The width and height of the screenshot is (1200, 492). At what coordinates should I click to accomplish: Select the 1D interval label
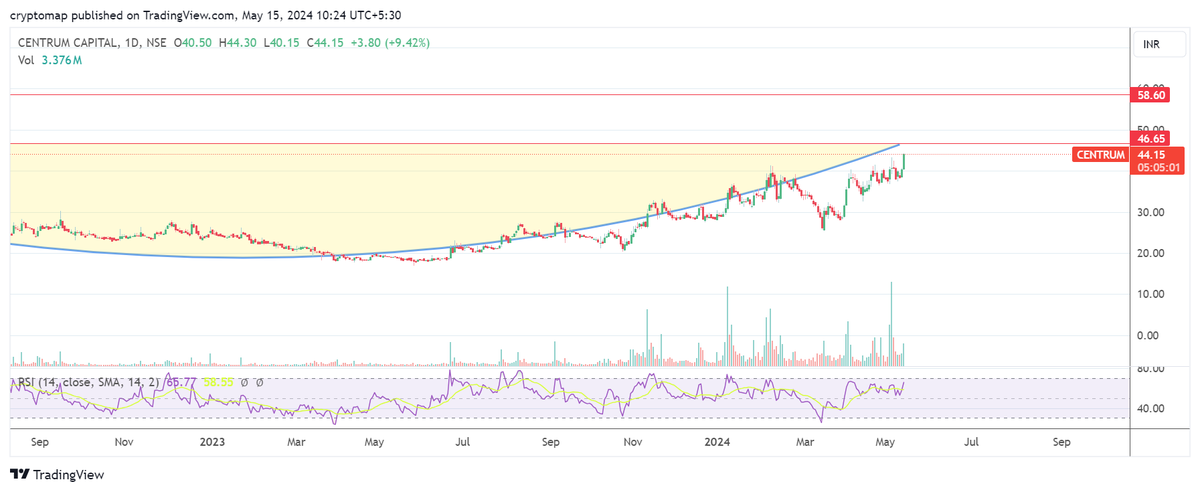click(134, 43)
